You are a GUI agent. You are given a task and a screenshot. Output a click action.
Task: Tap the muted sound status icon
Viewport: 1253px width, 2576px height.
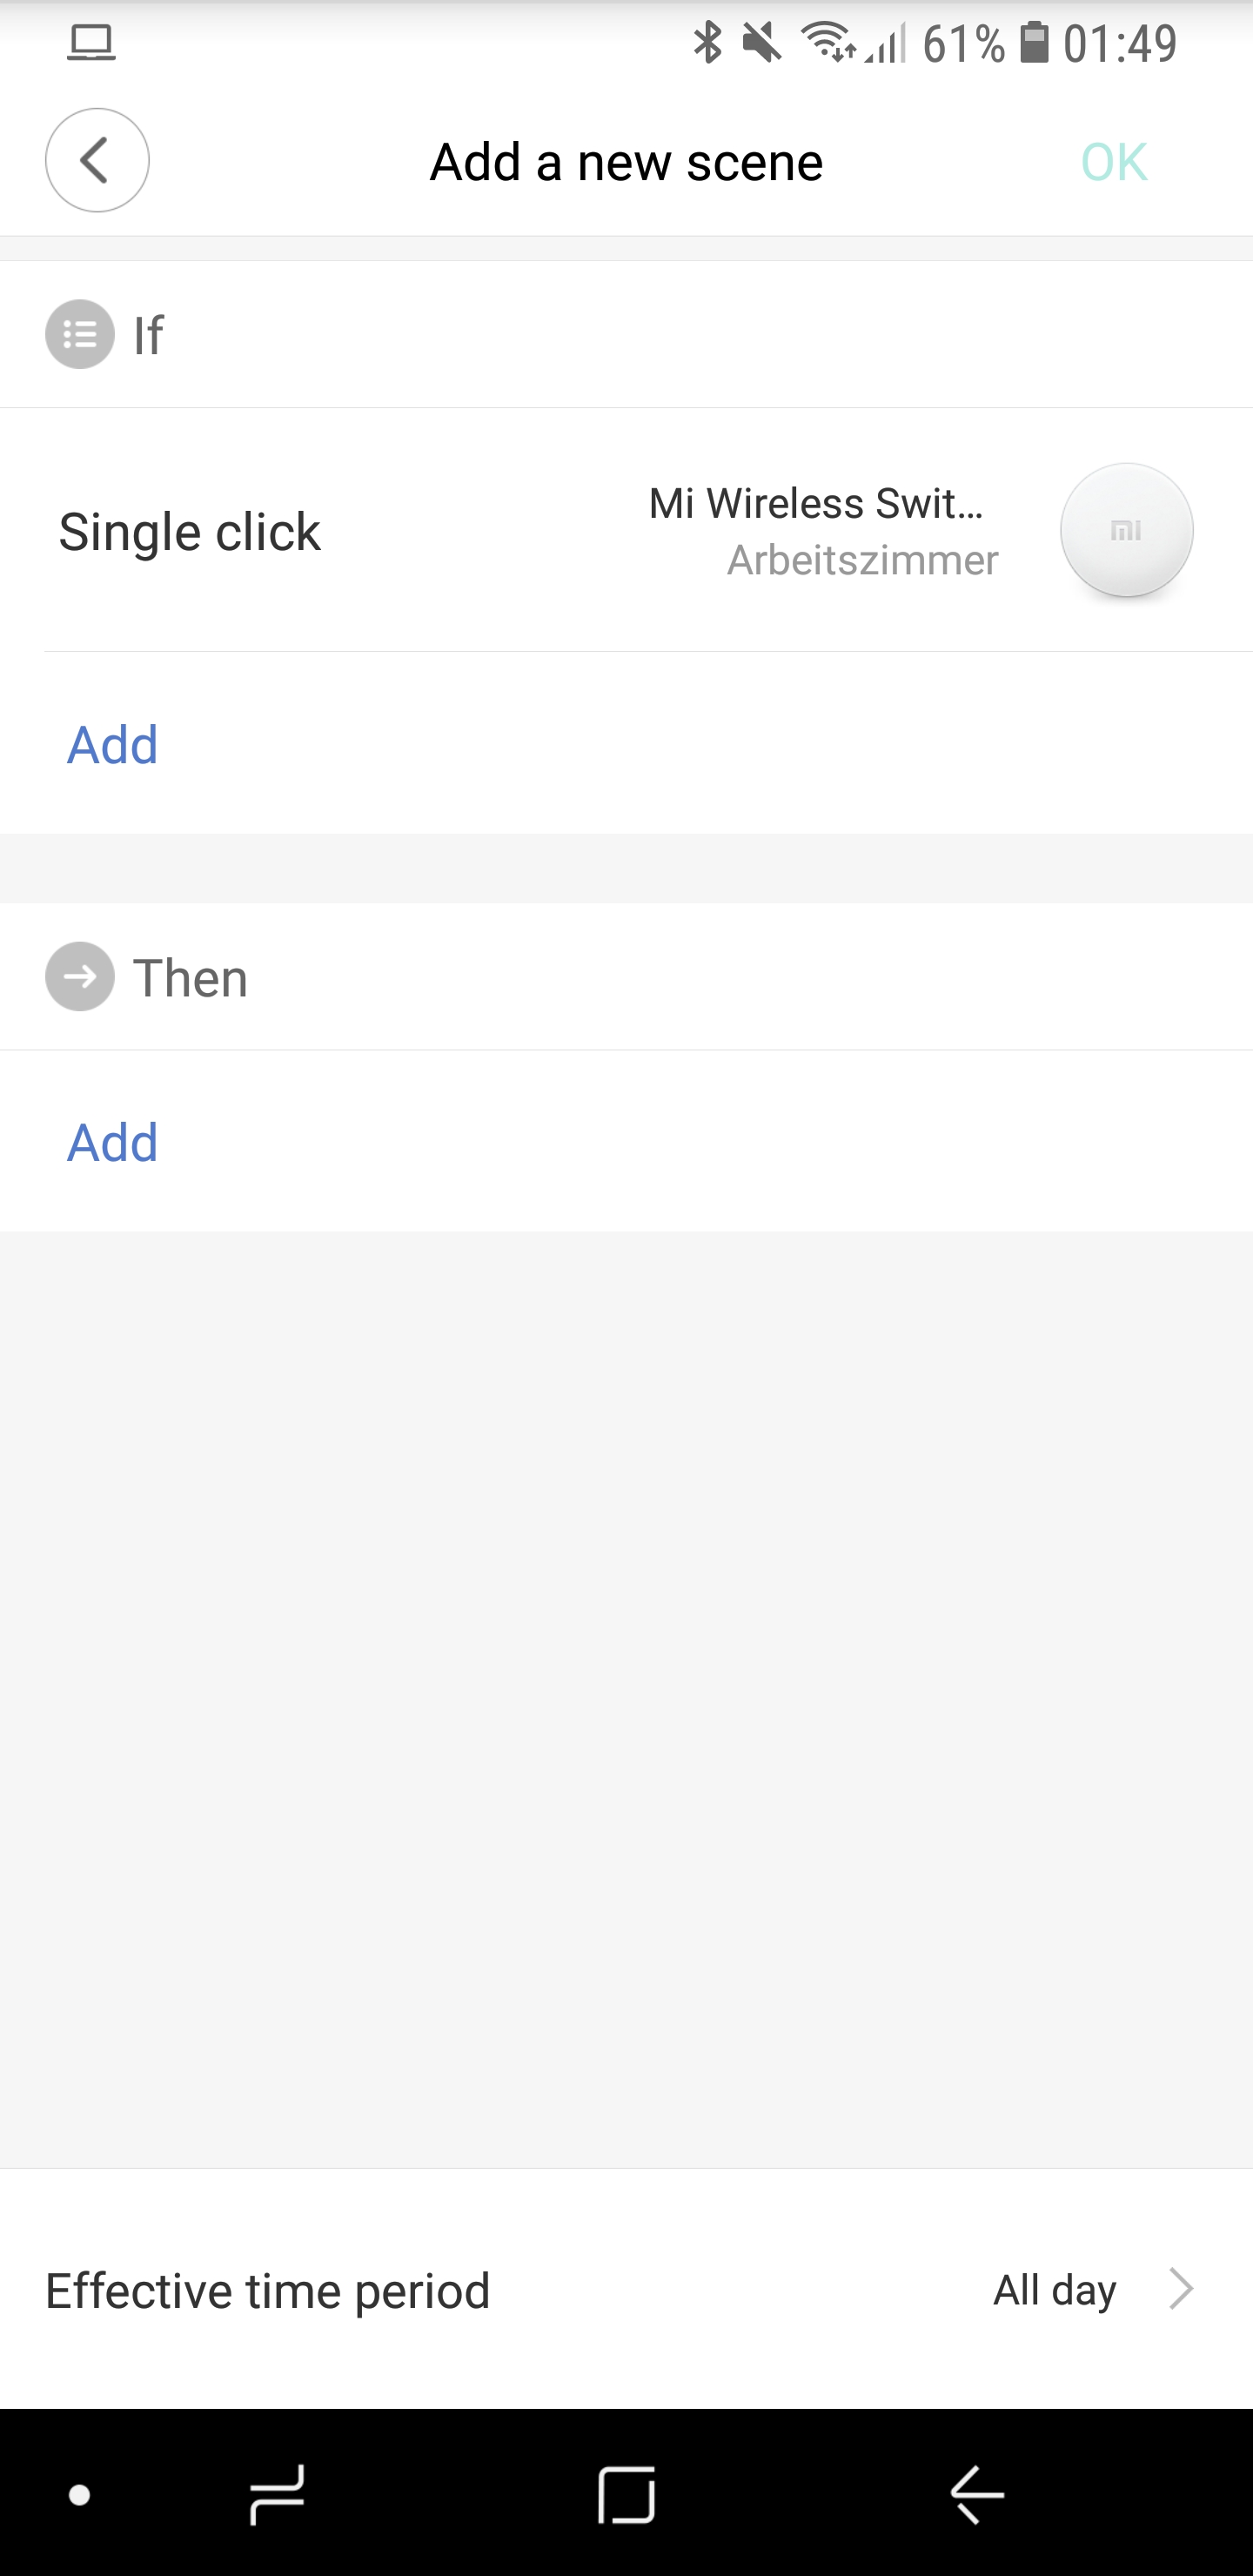coord(762,43)
